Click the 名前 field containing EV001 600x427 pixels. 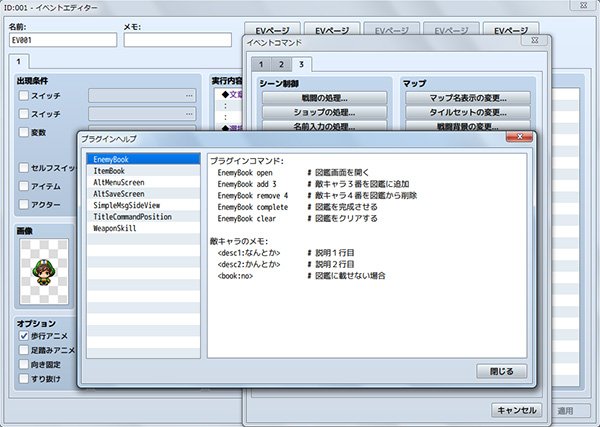point(63,40)
